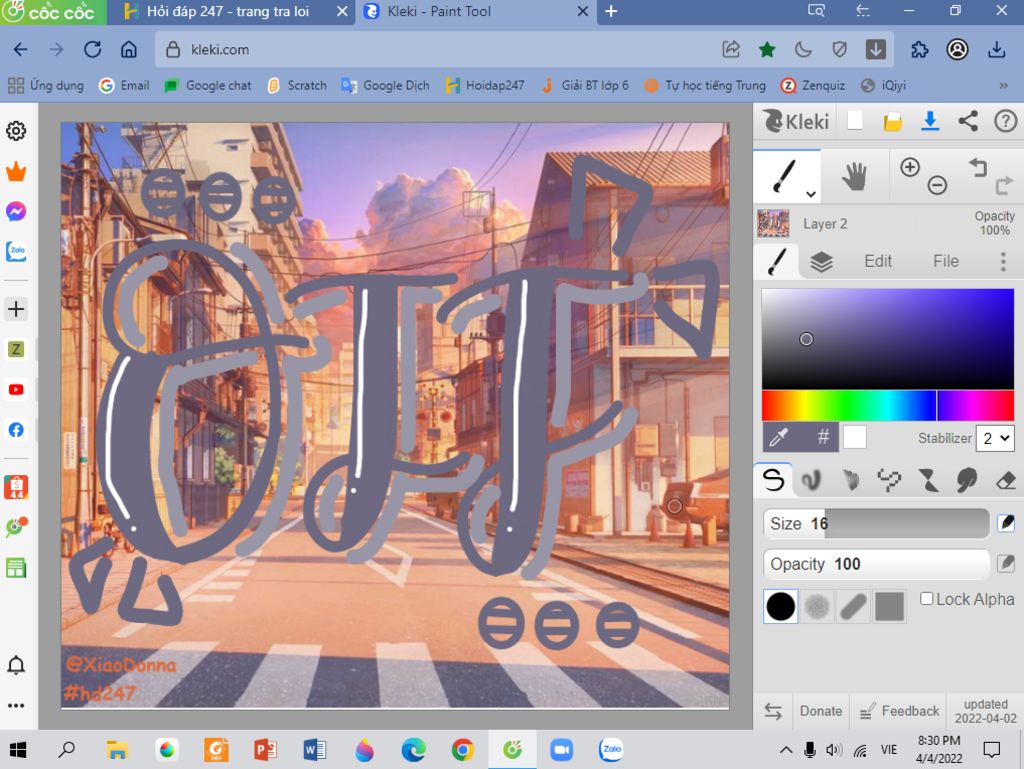Toggle Lock Alpha checkbox
Screen dimensions: 1024x769
[x=926, y=599]
